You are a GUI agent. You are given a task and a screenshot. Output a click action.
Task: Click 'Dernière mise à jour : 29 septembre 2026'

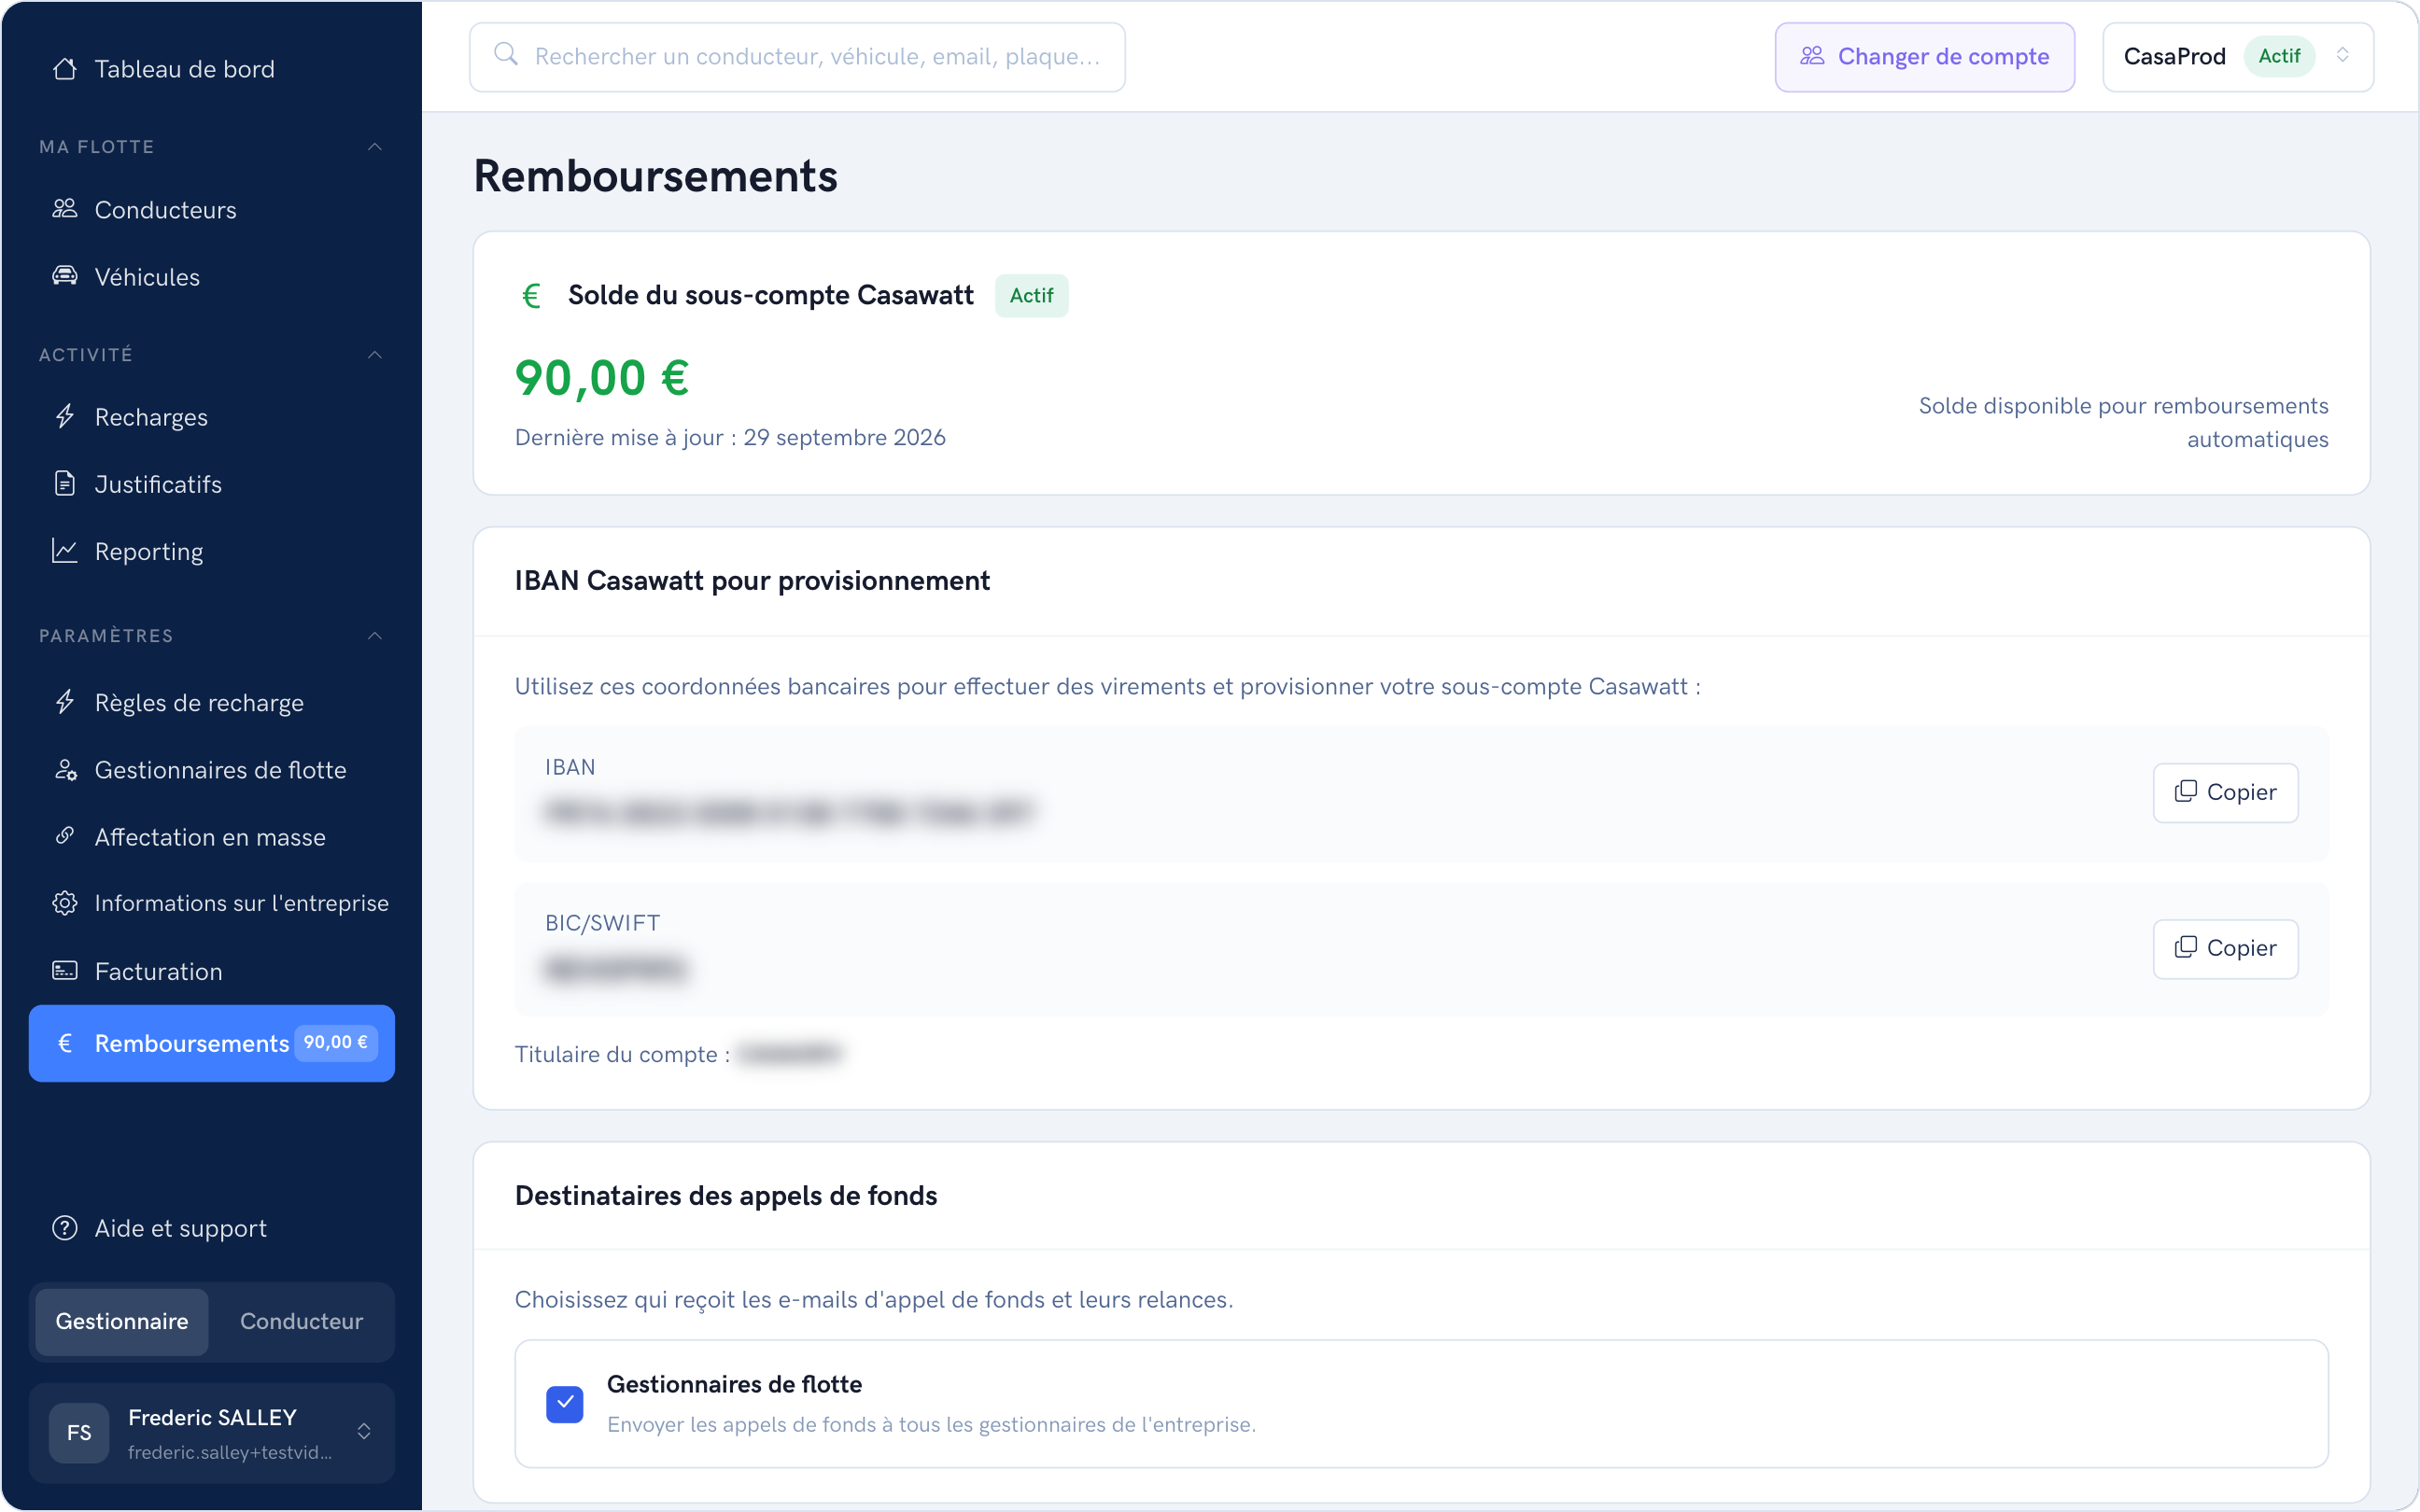tap(730, 438)
